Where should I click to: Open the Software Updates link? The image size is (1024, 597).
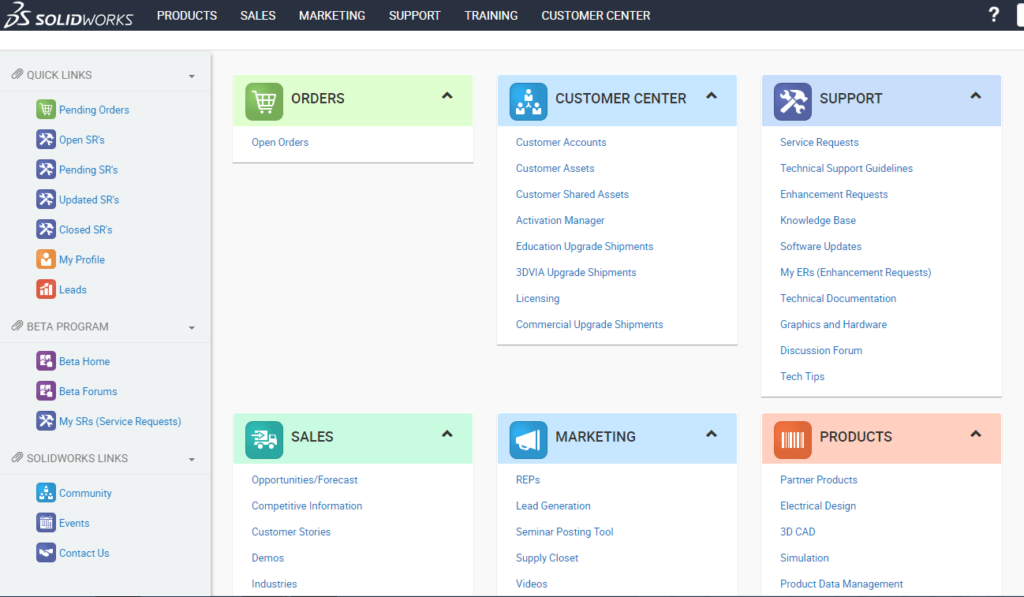821,247
